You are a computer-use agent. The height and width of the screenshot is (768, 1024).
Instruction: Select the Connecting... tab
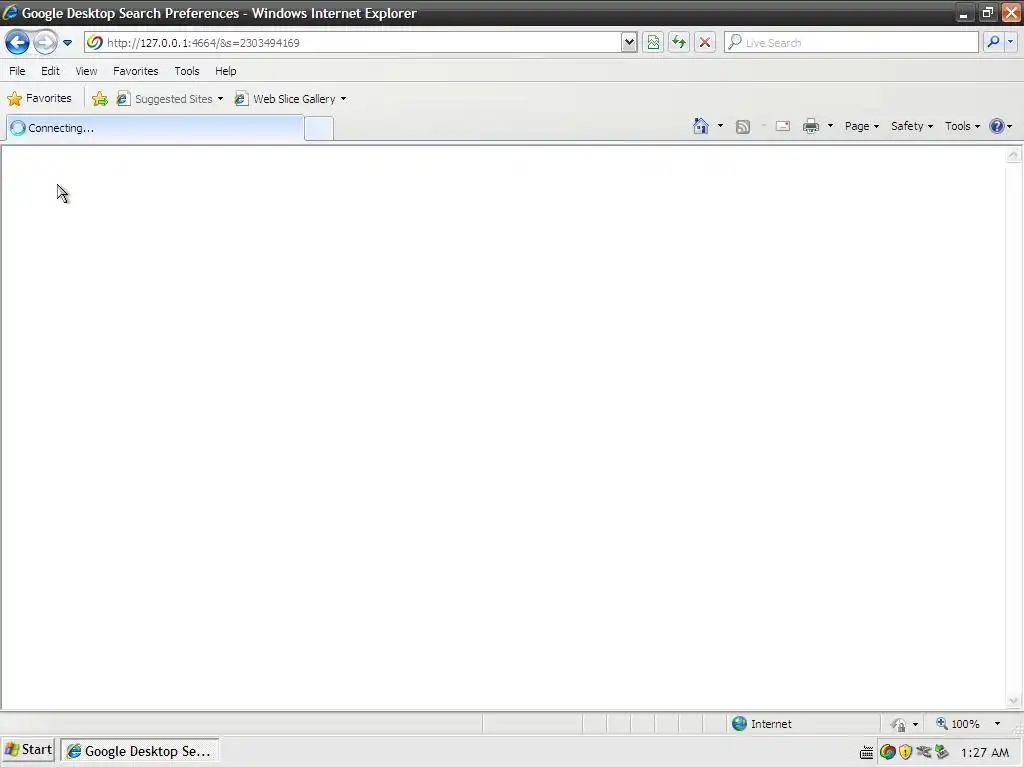tap(155, 128)
